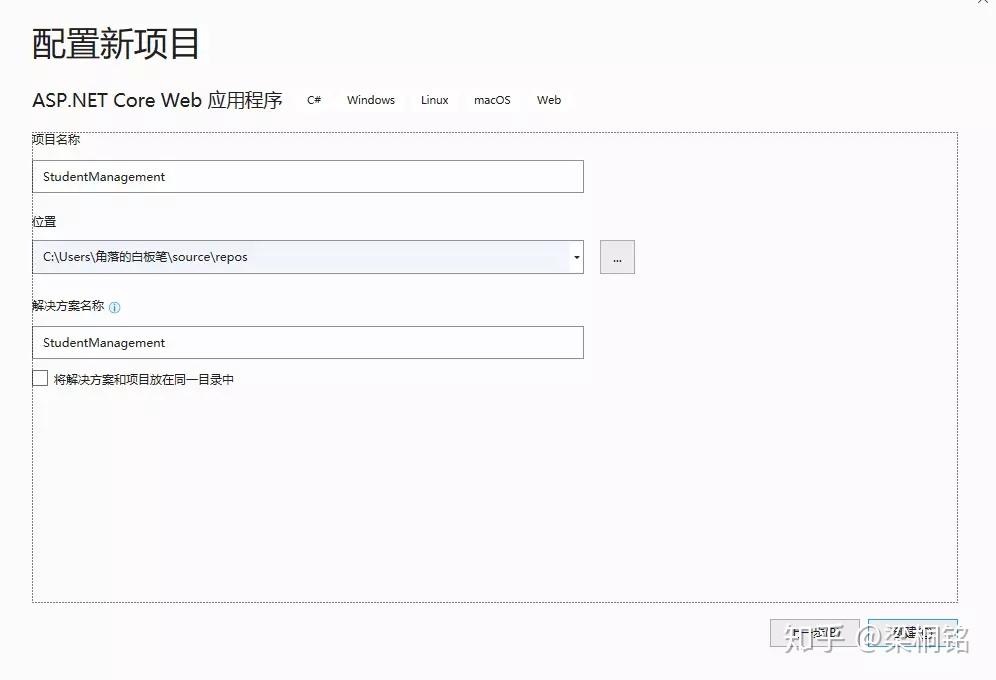This screenshot has height=680, width=996.
Task: Select the macOS platform tag
Action: pos(492,100)
